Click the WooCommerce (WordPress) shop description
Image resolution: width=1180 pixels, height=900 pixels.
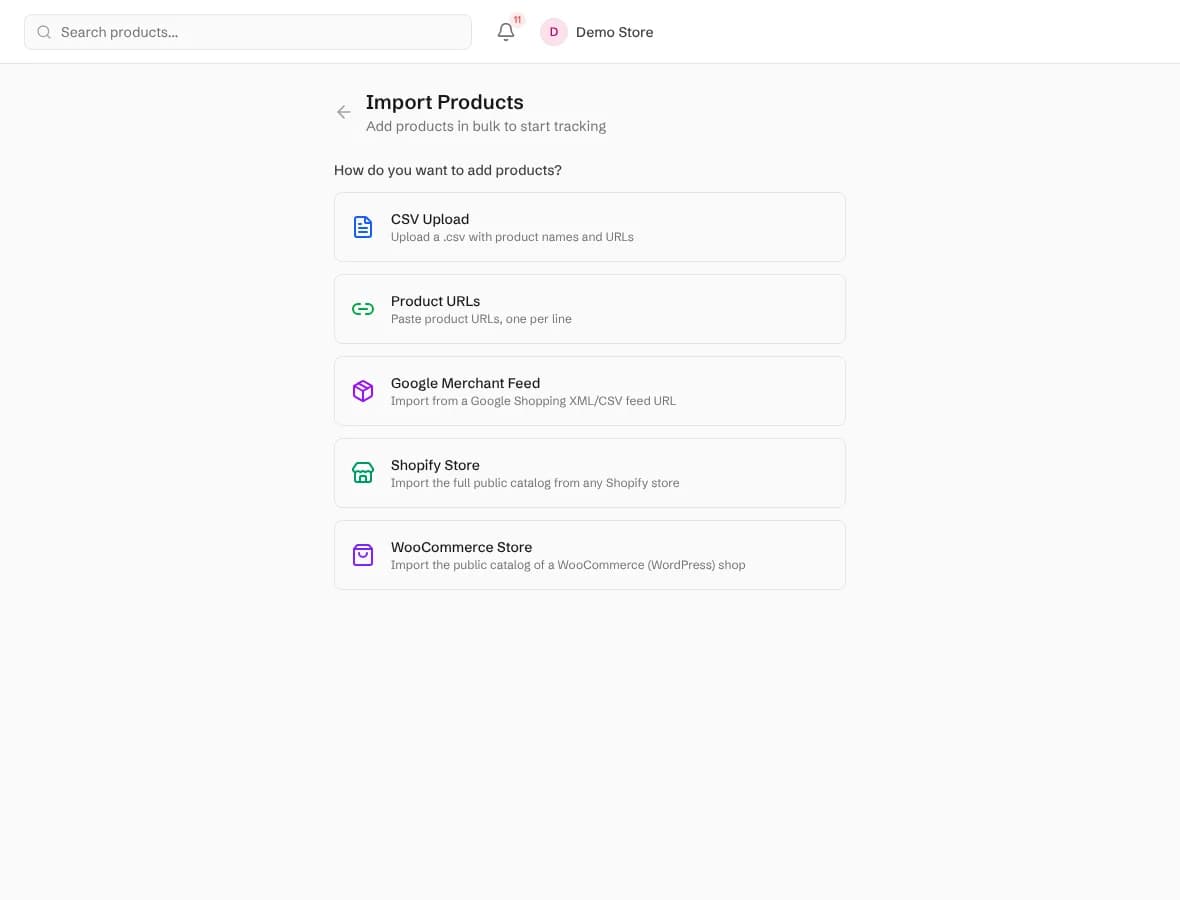[567, 565]
